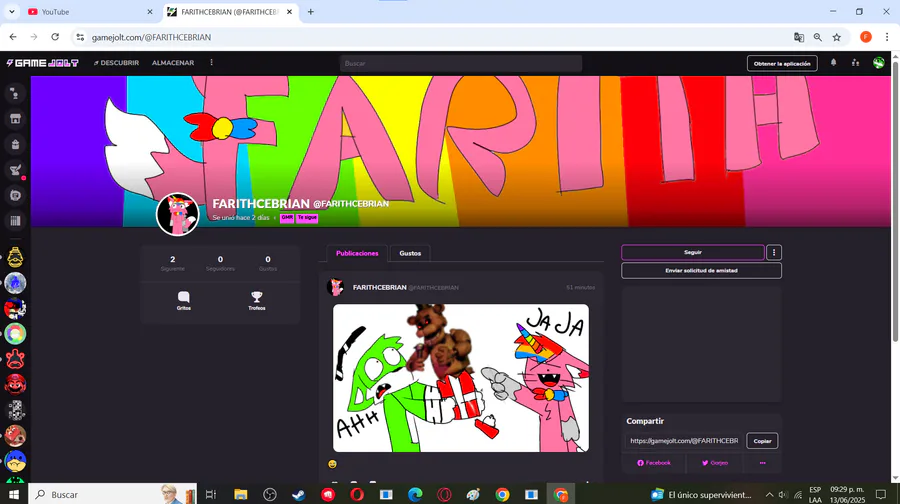Image resolution: width=900 pixels, height=504 pixels.
Task: Click the post timestamp 51 minutos
Action: 580,288
